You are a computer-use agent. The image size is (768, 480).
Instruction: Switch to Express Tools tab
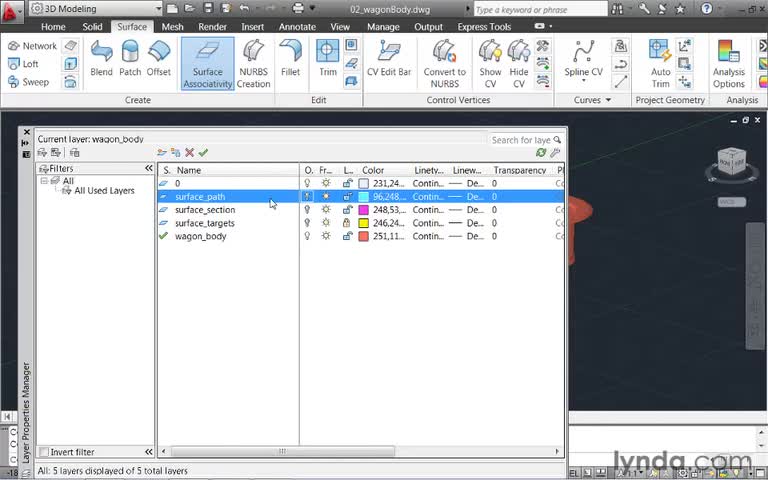pos(484,27)
